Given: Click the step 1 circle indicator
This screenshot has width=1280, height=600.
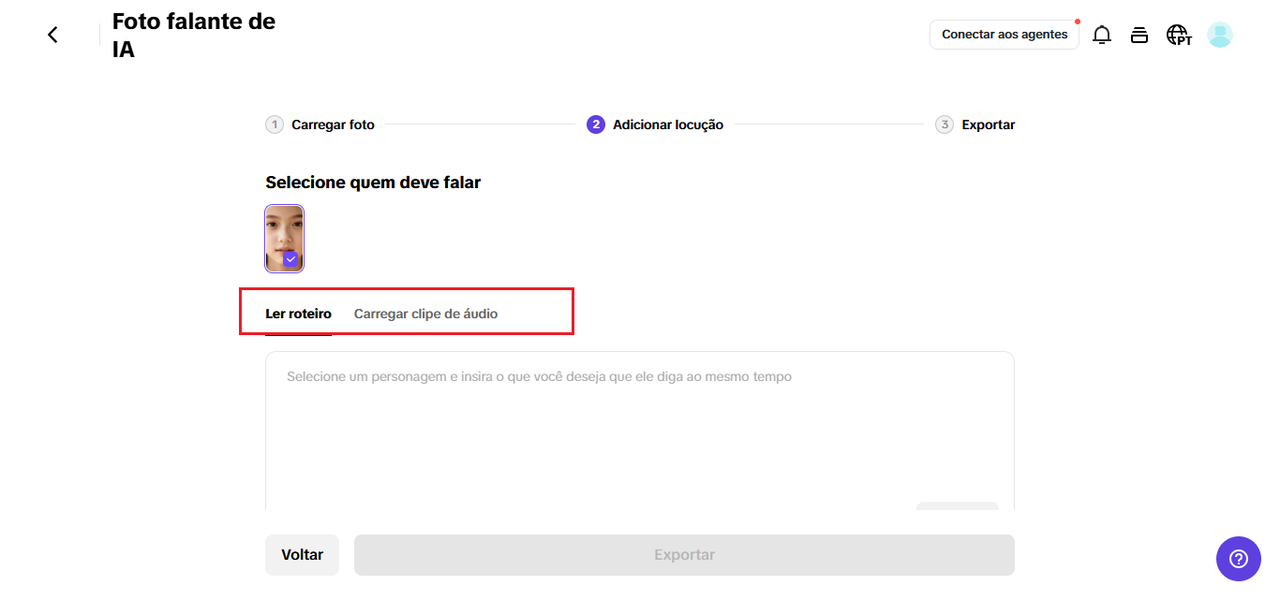Looking at the screenshot, I should 274,125.
